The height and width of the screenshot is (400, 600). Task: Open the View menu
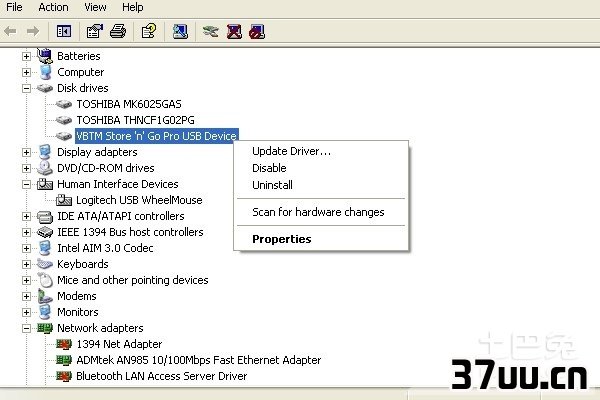[x=95, y=7]
